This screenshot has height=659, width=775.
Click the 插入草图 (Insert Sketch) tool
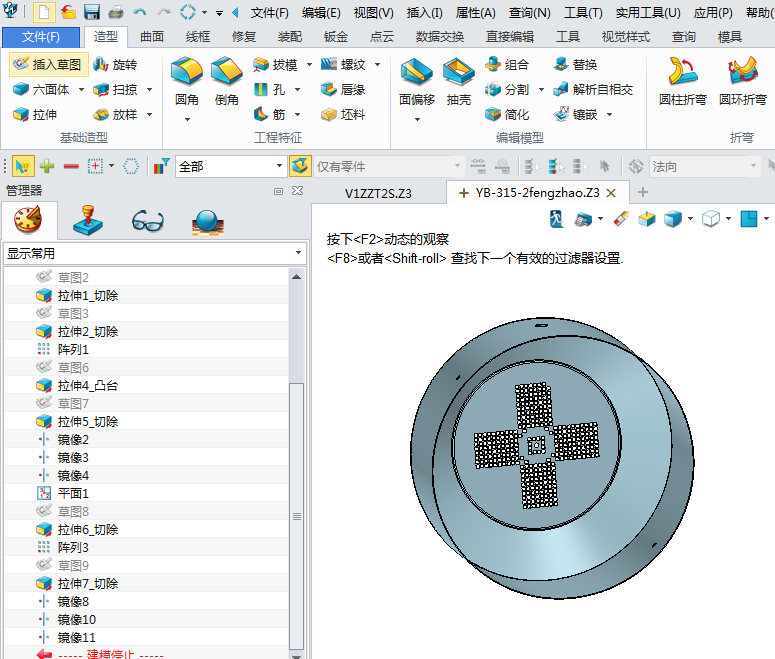(x=46, y=64)
